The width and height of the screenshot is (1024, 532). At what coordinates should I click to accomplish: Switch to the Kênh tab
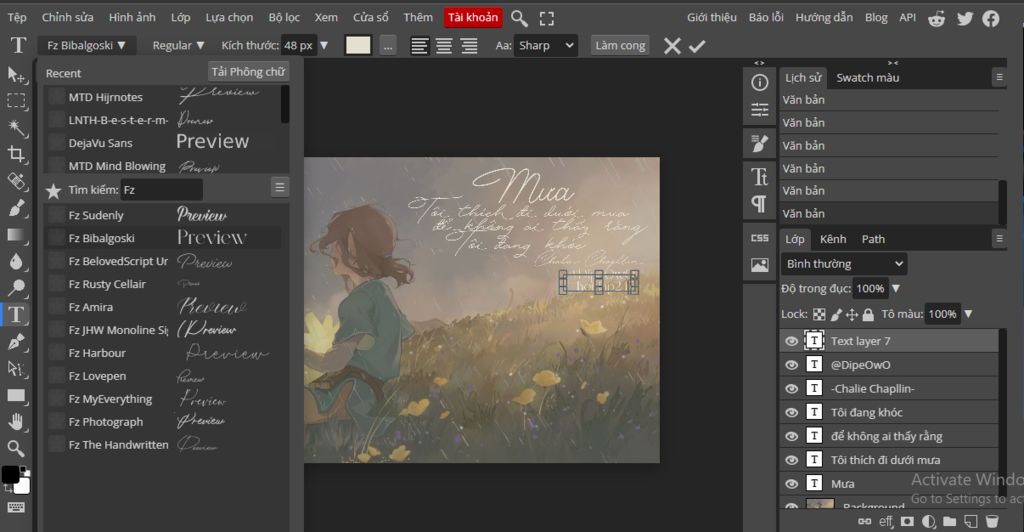click(x=833, y=239)
